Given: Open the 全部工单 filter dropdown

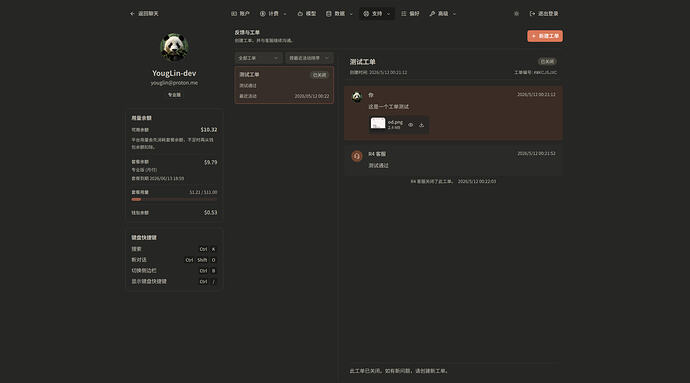Looking at the screenshot, I should [x=258, y=58].
